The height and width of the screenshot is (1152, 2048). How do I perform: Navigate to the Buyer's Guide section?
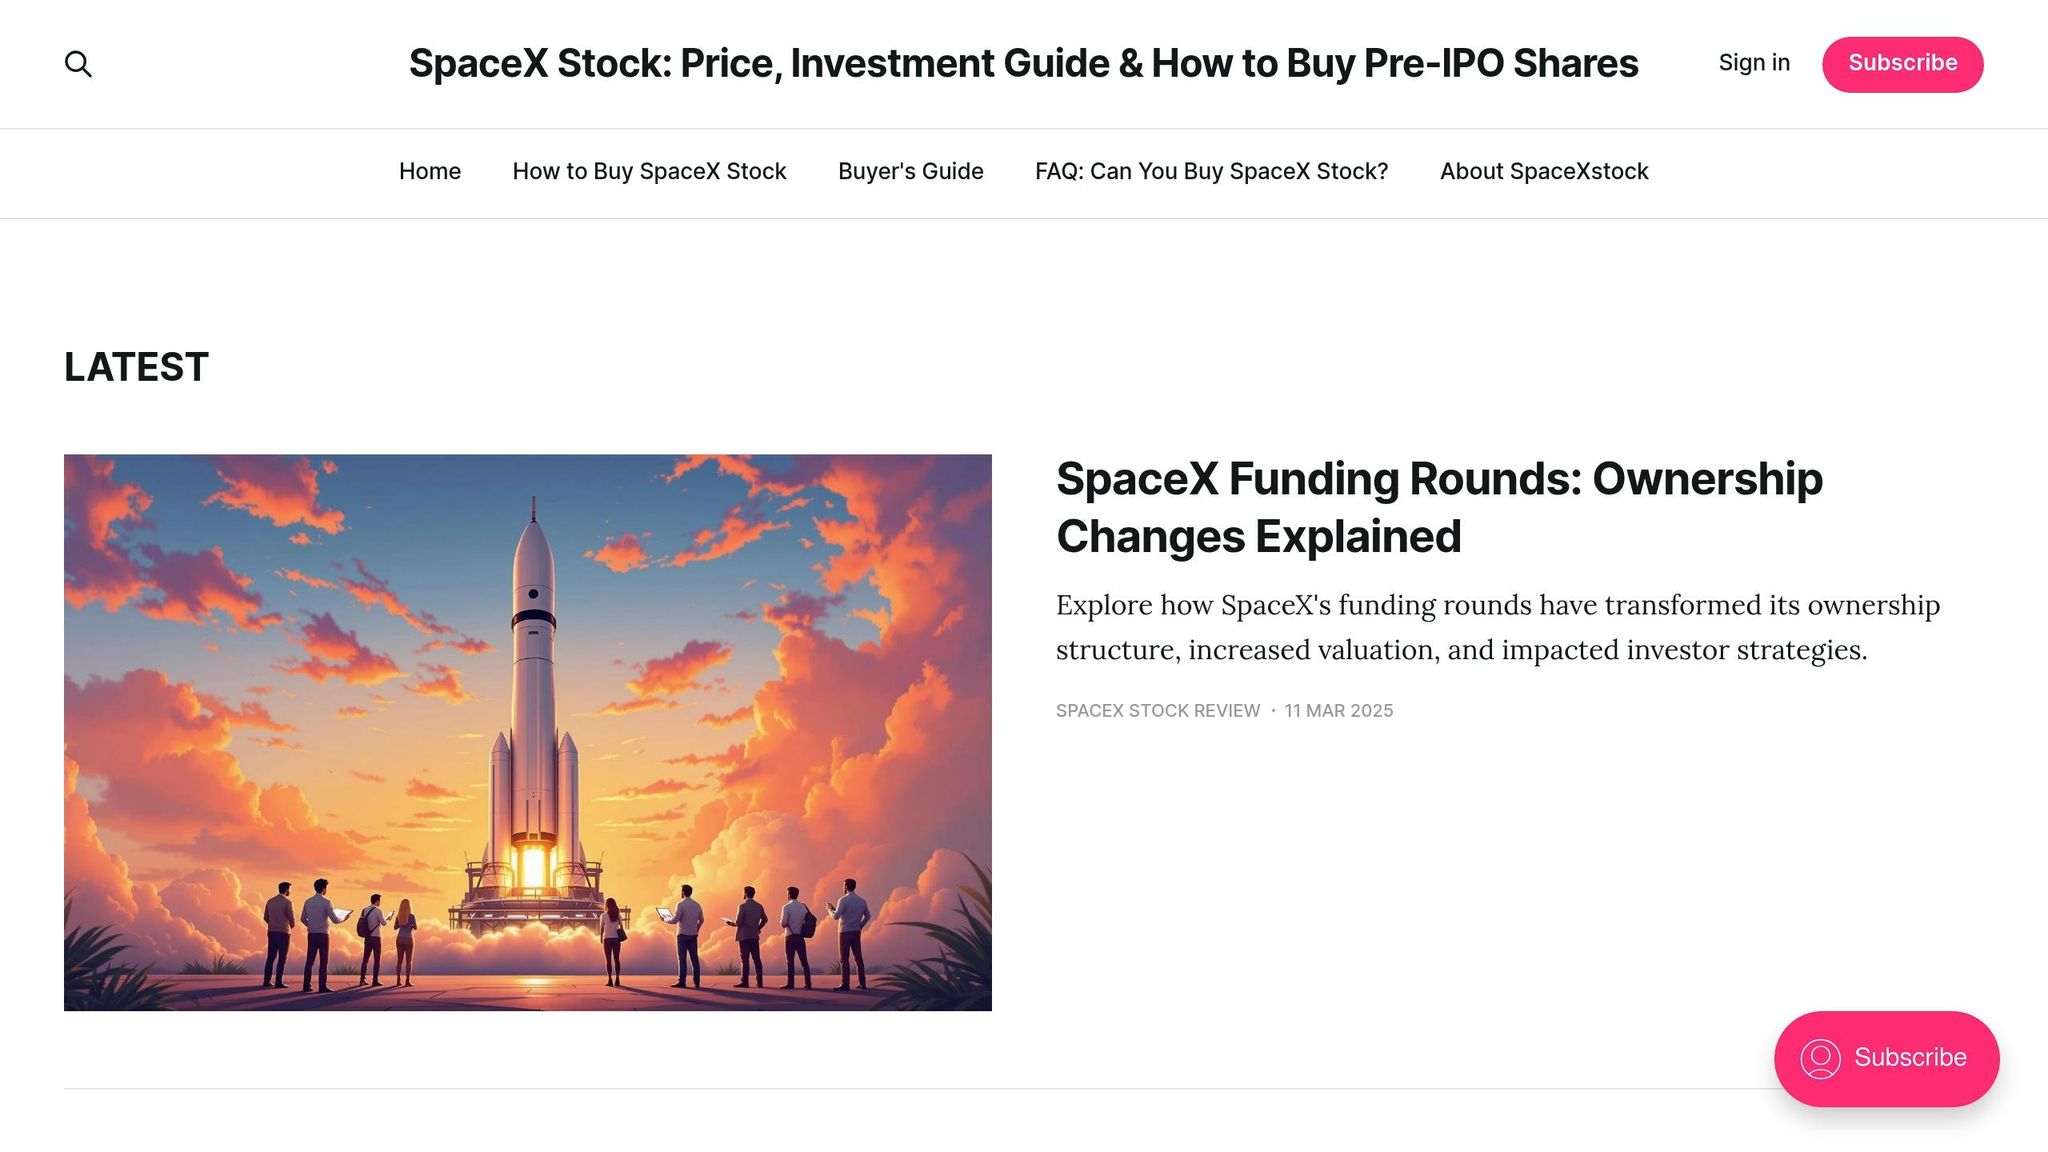(x=909, y=171)
